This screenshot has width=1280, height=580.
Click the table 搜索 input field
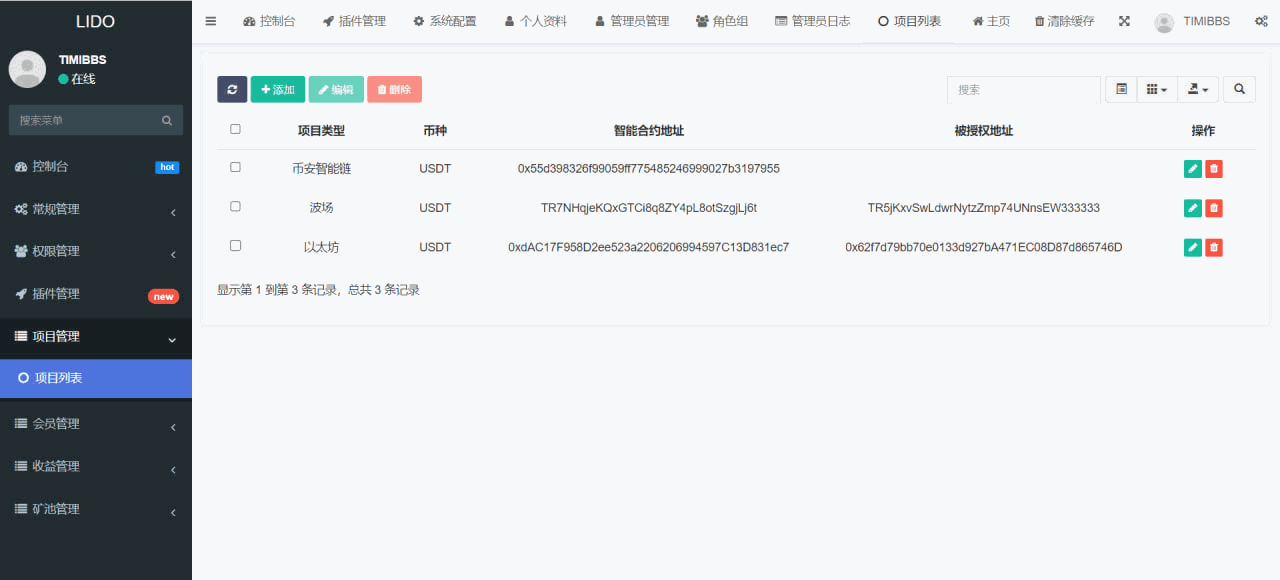[x=1023, y=89]
